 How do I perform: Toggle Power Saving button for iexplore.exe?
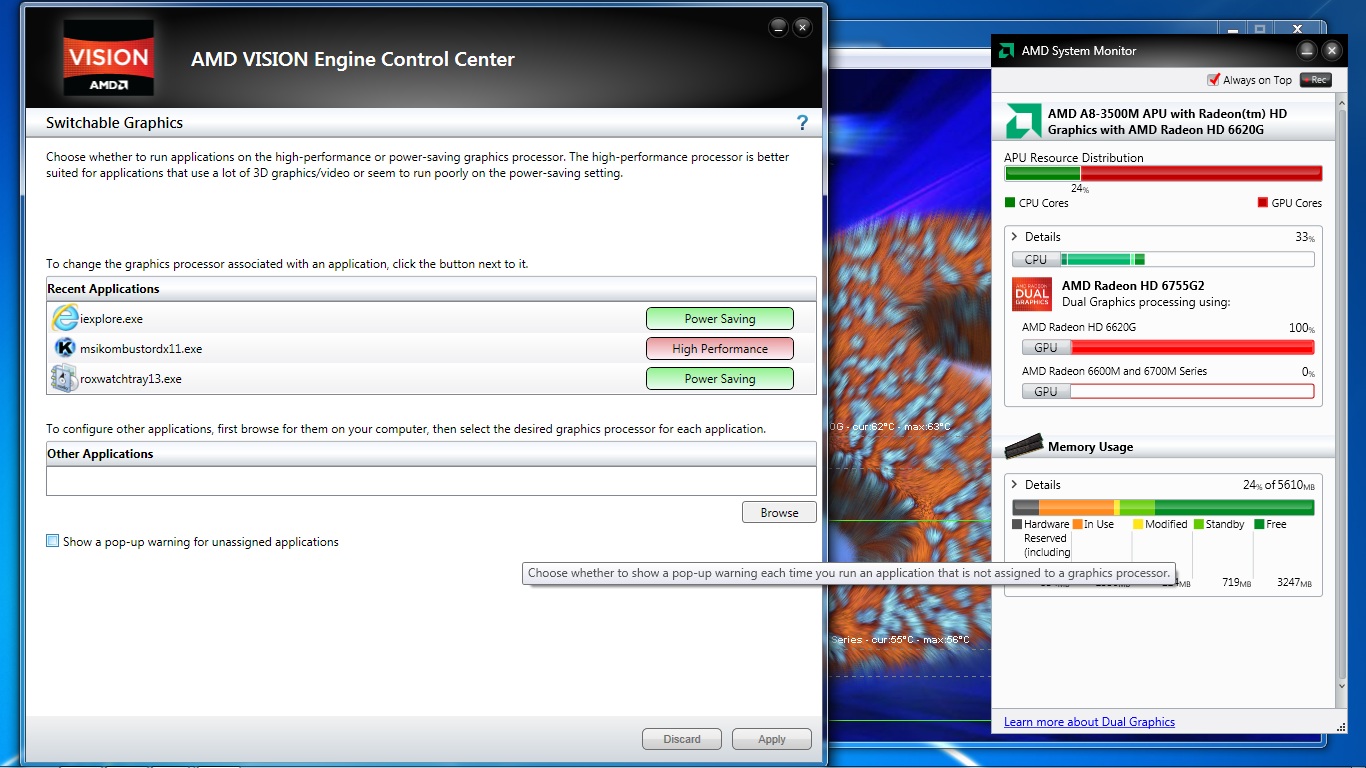tap(720, 319)
